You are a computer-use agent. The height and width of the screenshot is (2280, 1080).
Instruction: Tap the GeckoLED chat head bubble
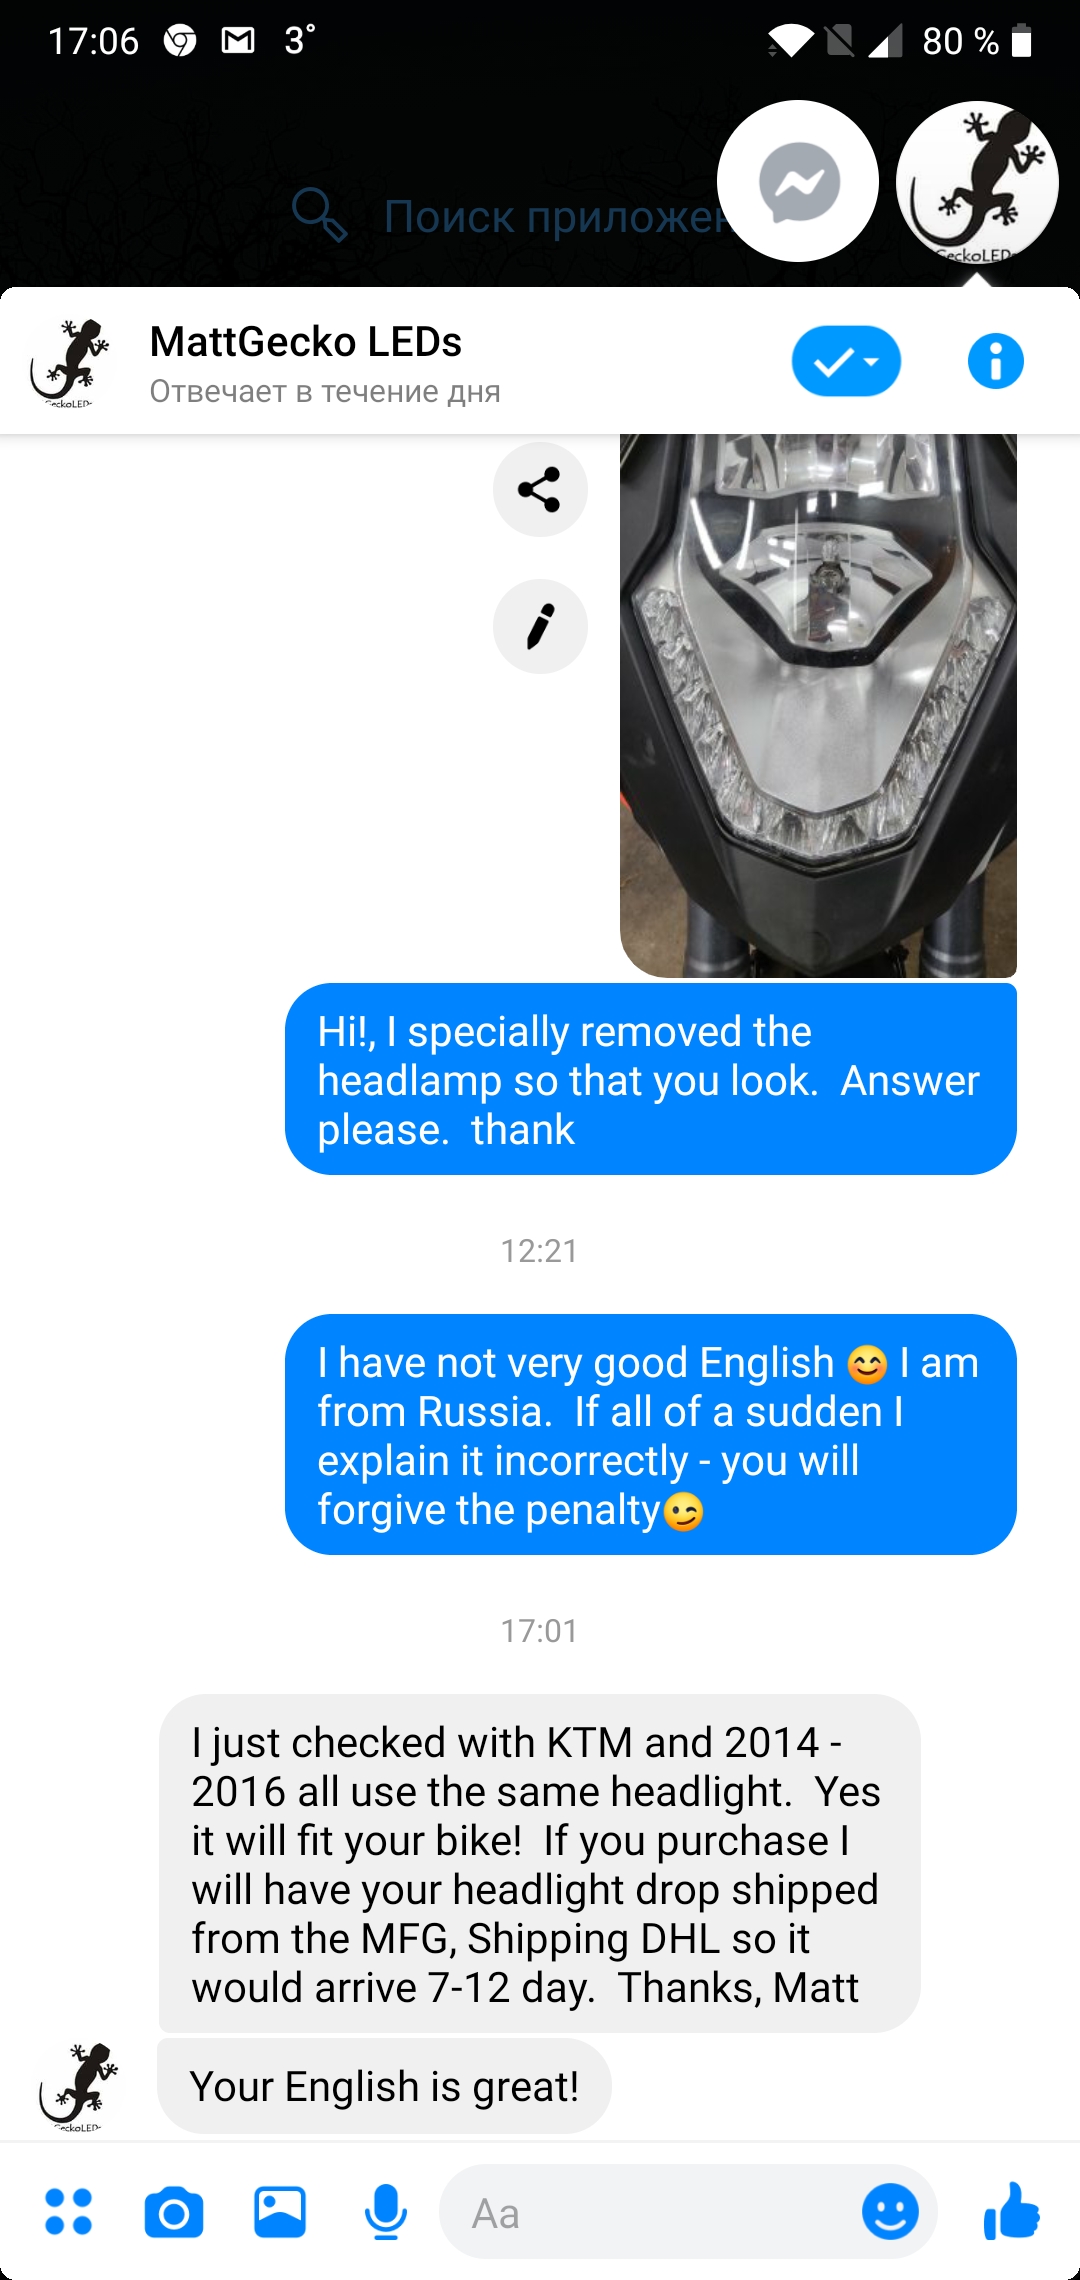coord(977,181)
